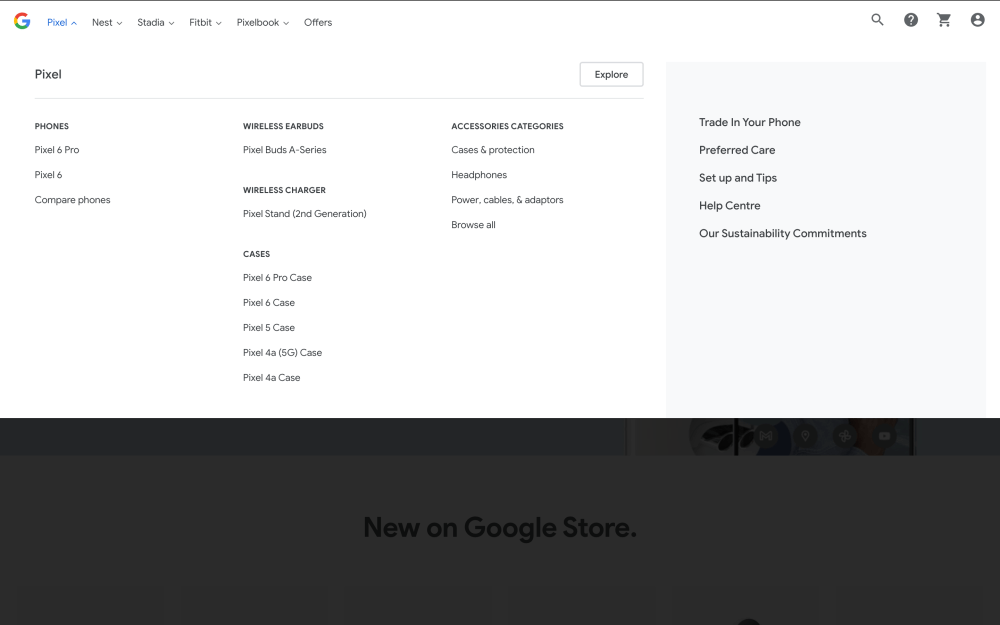Collapse the Pixel dropdown menu
This screenshot has width=1000, height=625.
point(61,22)
